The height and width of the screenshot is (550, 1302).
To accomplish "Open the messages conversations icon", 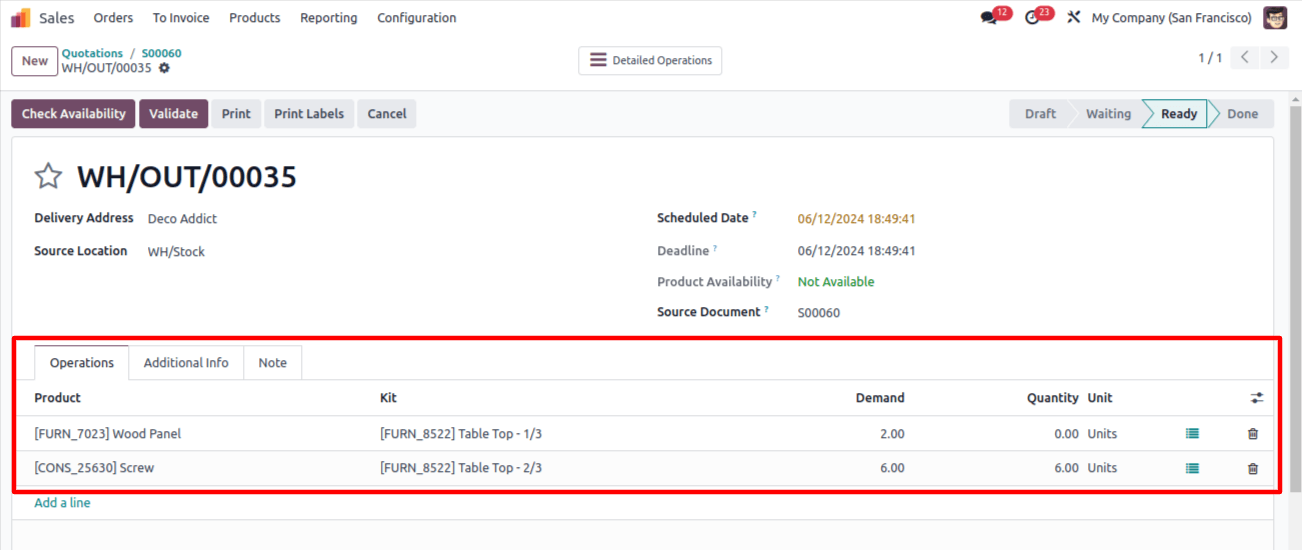I will click(x=990, y=18).
